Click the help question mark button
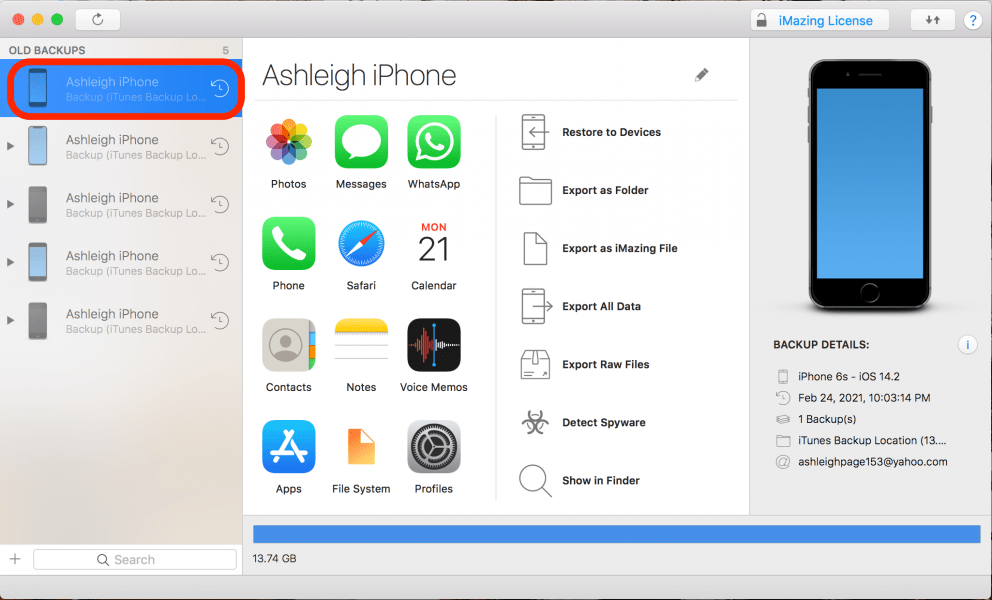Viewport: 992px width, 600px height. 971,20
